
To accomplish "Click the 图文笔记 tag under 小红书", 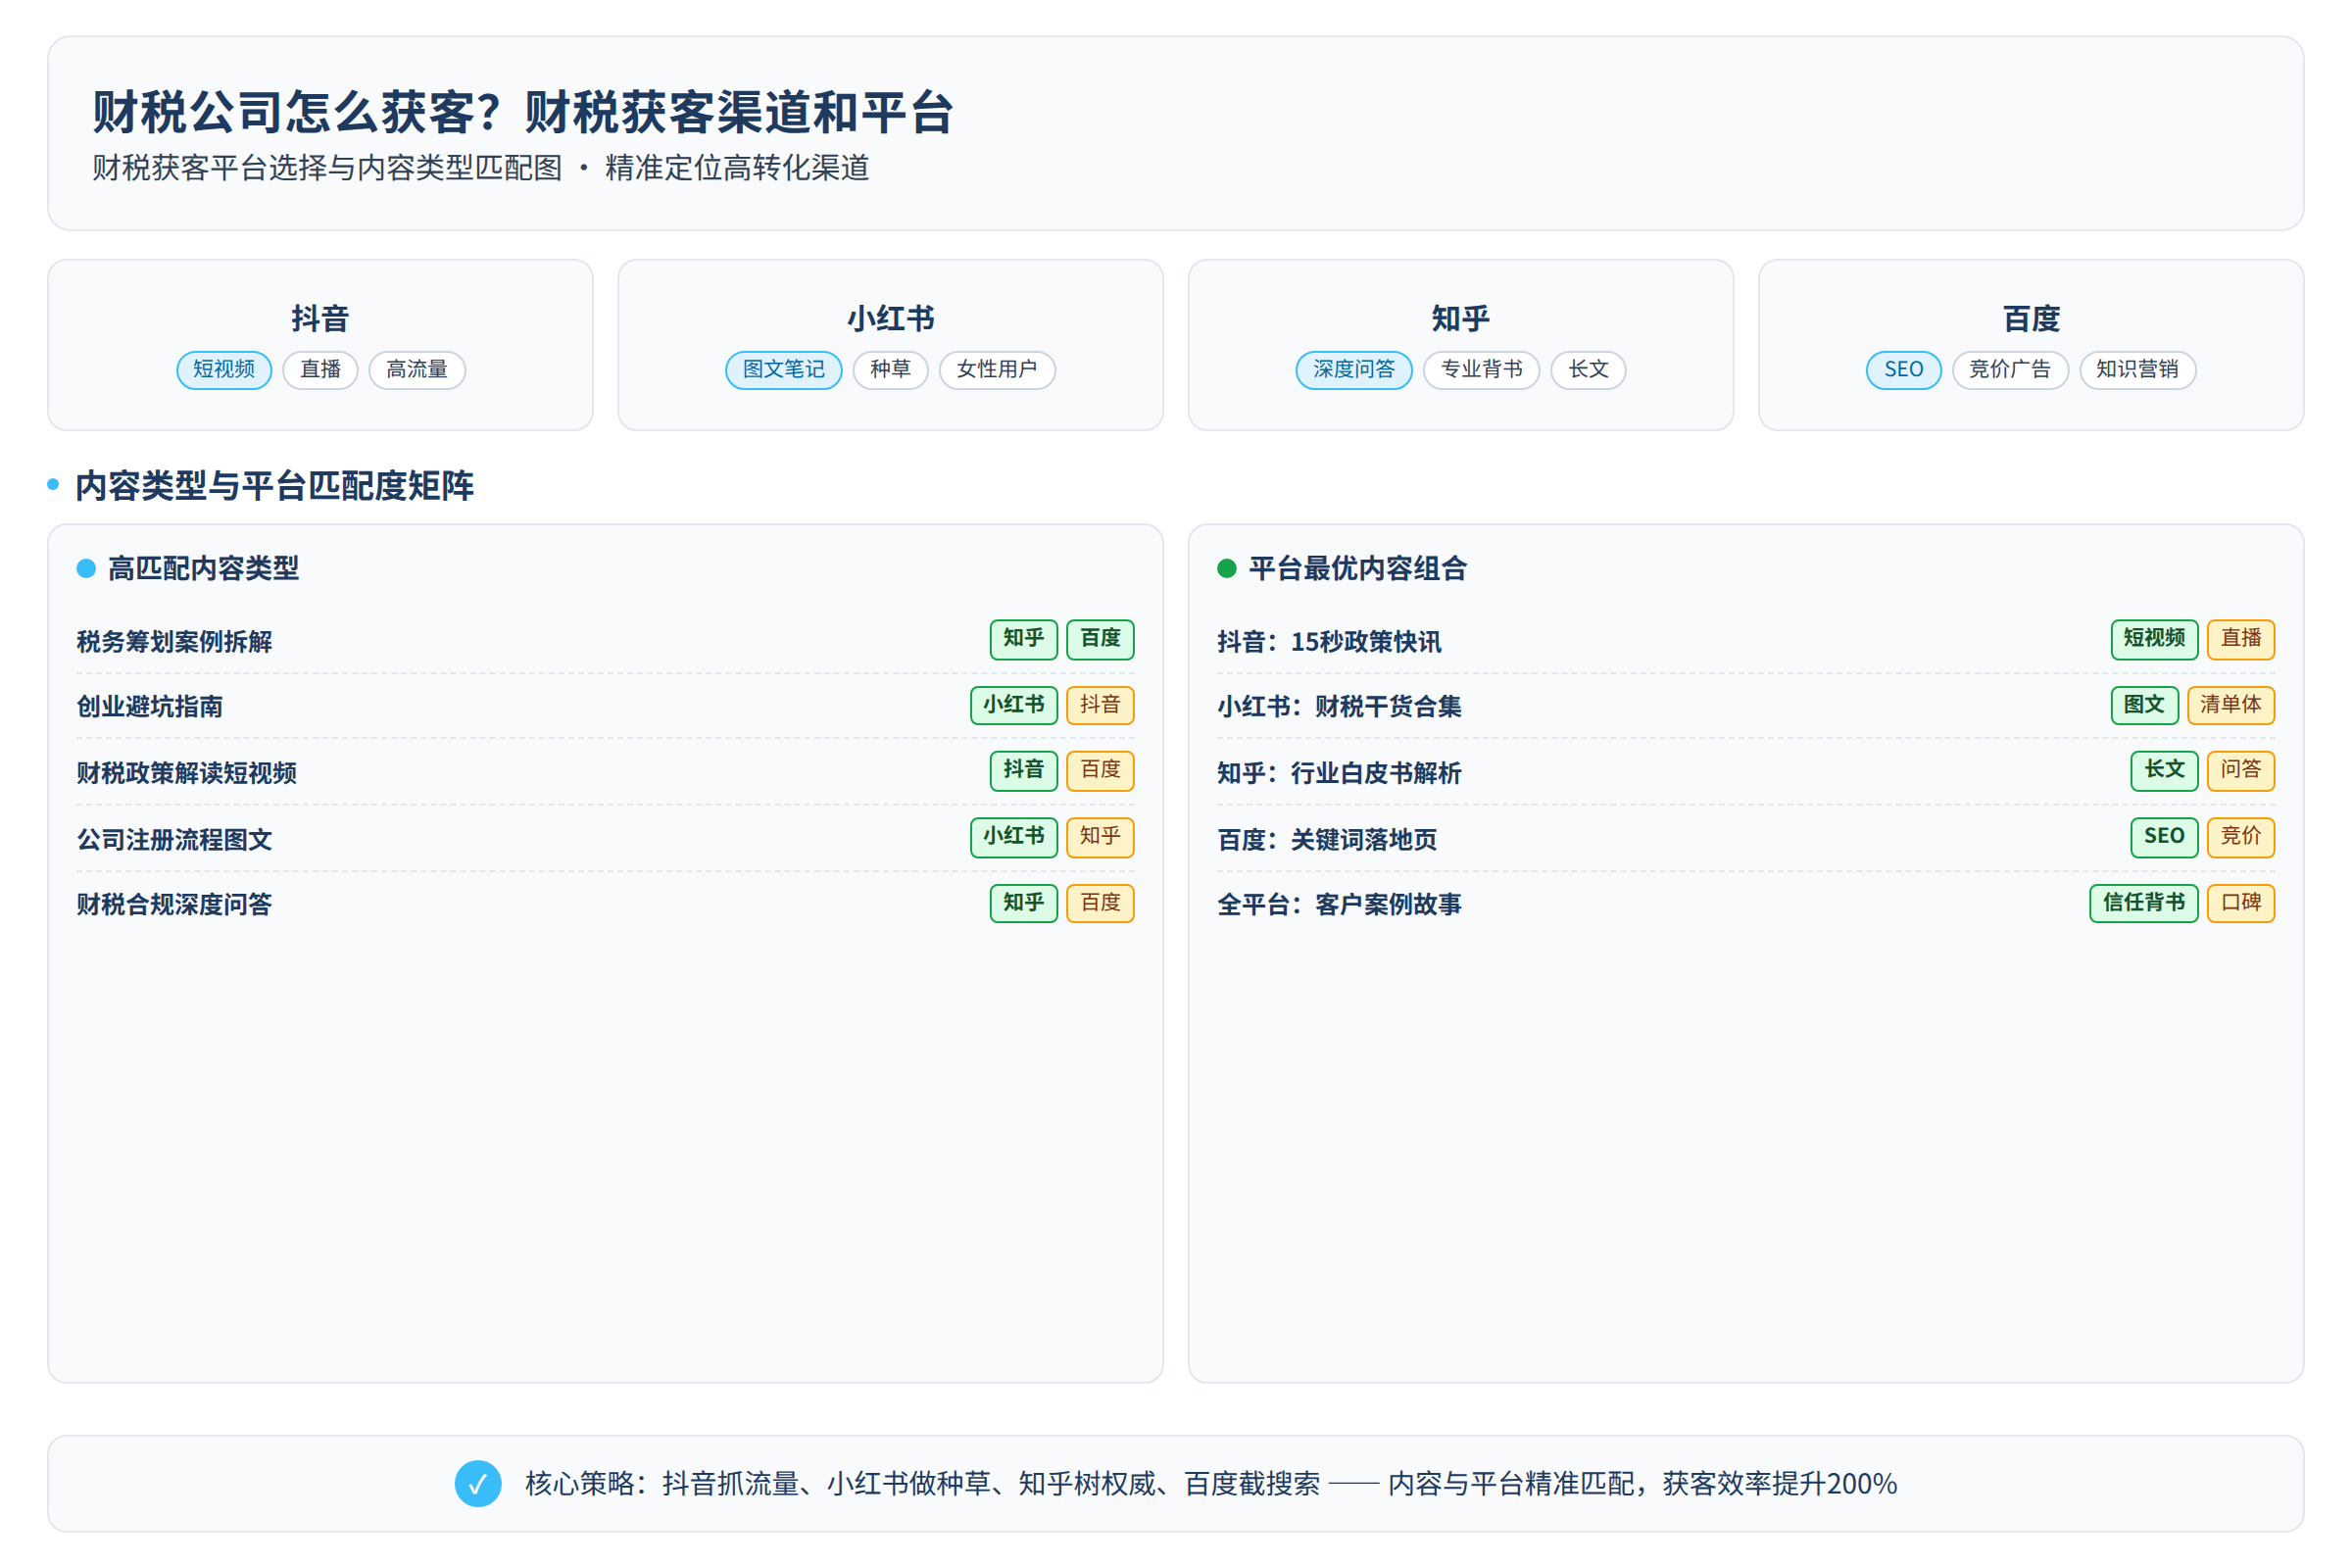I will pyautogui.click(x=784, y=370).
